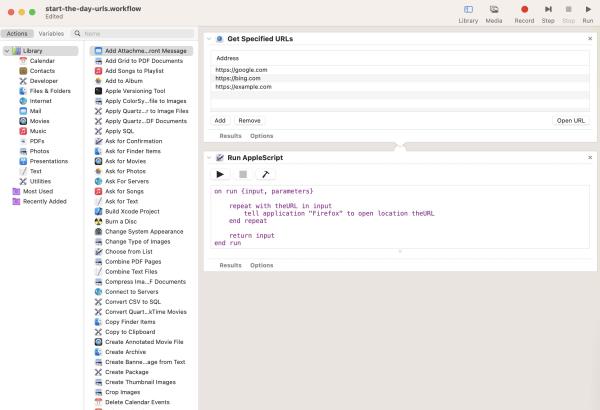Switch to the Variables segment
The width and height of the screenshot is (600, 410).
pos(51,33)
